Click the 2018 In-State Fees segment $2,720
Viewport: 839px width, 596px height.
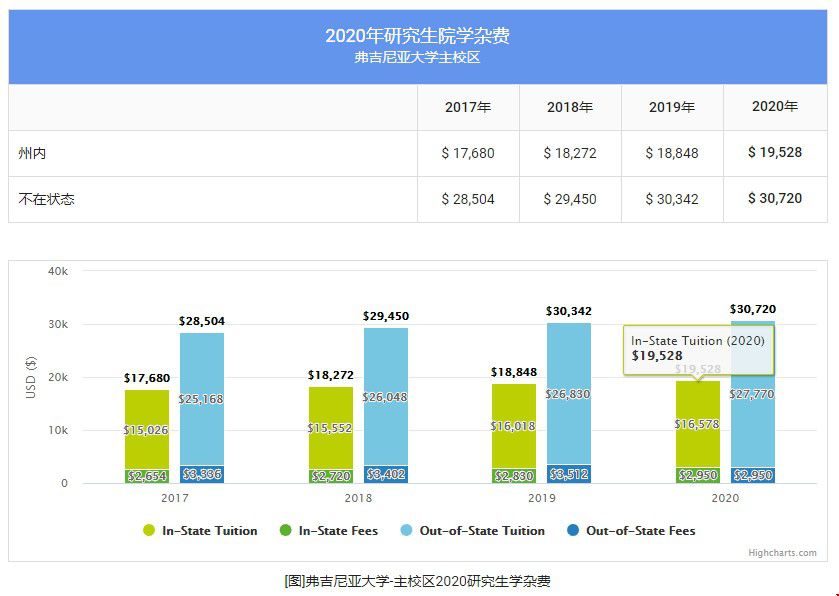[331, 476]
